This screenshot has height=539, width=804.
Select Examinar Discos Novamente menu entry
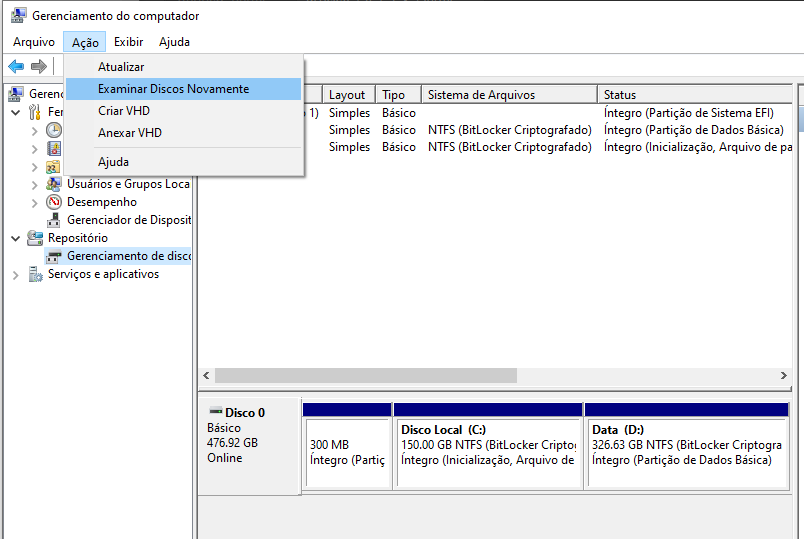click(173, 89)
